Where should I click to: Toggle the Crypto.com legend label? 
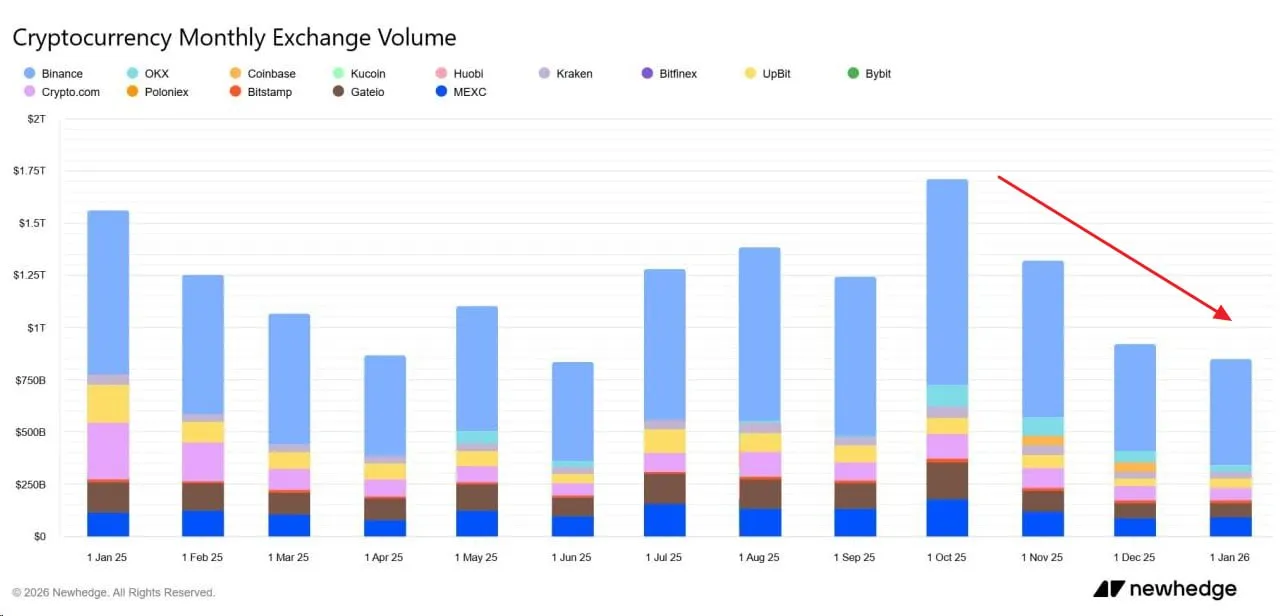pos(71,92)
